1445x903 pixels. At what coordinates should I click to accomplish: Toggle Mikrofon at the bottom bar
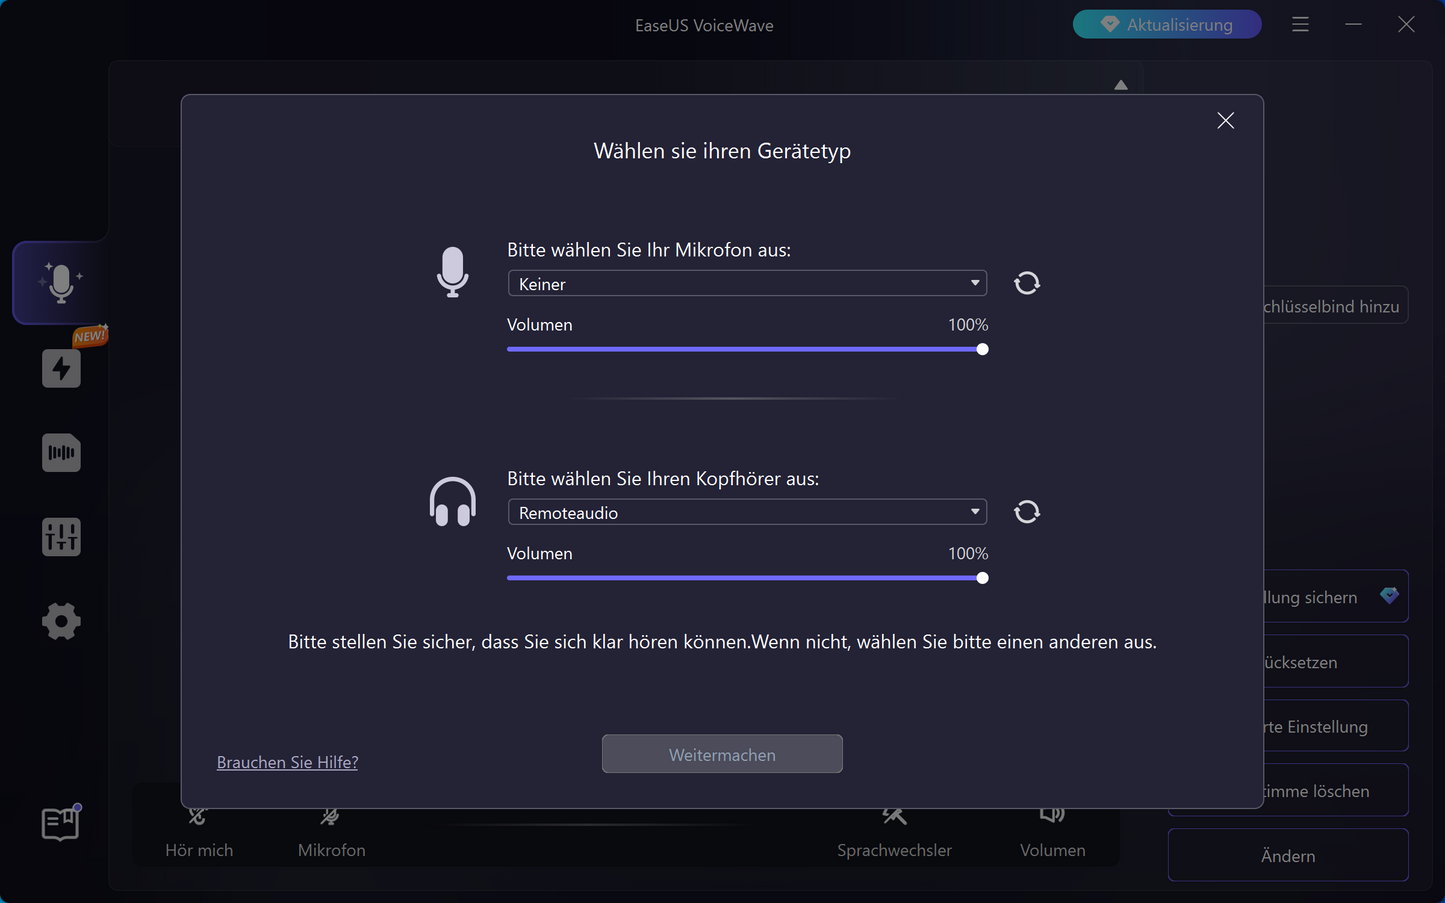point(331,834)
